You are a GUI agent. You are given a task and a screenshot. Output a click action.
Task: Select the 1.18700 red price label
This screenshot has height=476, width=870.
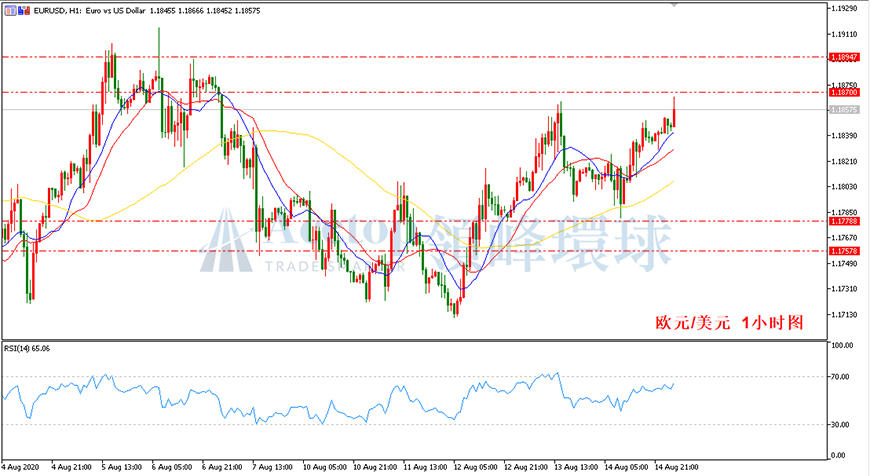pyautogui.click(x=844, y=93)
